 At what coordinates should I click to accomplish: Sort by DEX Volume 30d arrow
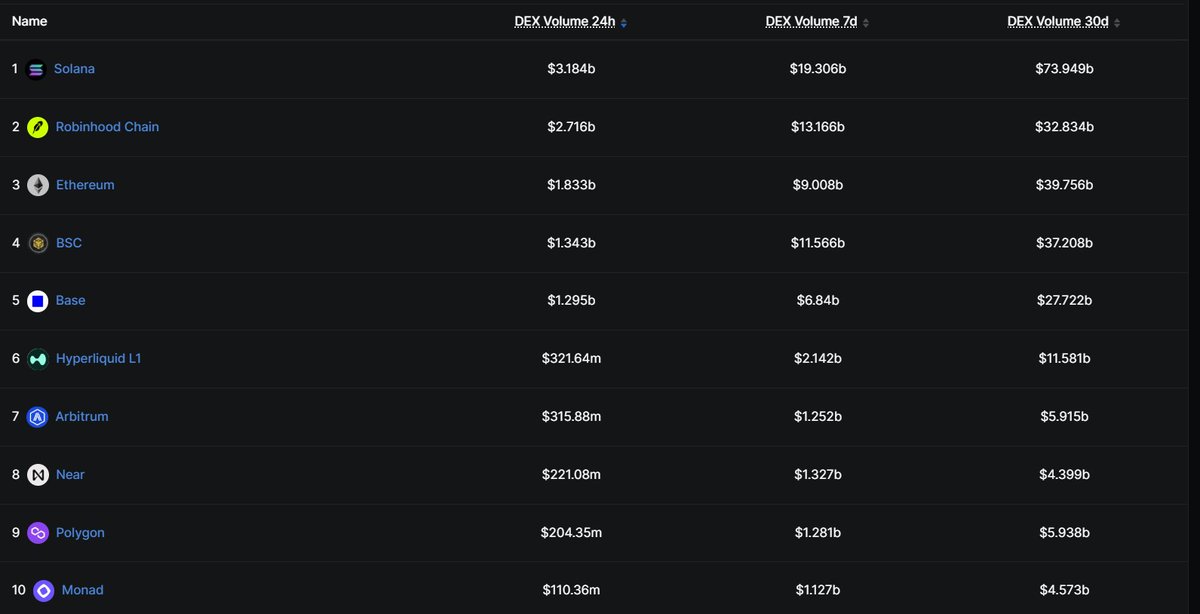coord(1117,22)
